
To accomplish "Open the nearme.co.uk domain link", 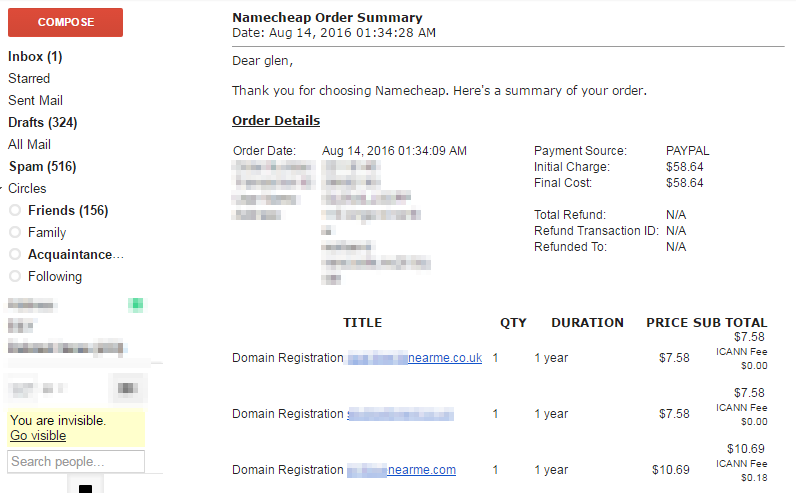I will (x=414, y=358).
